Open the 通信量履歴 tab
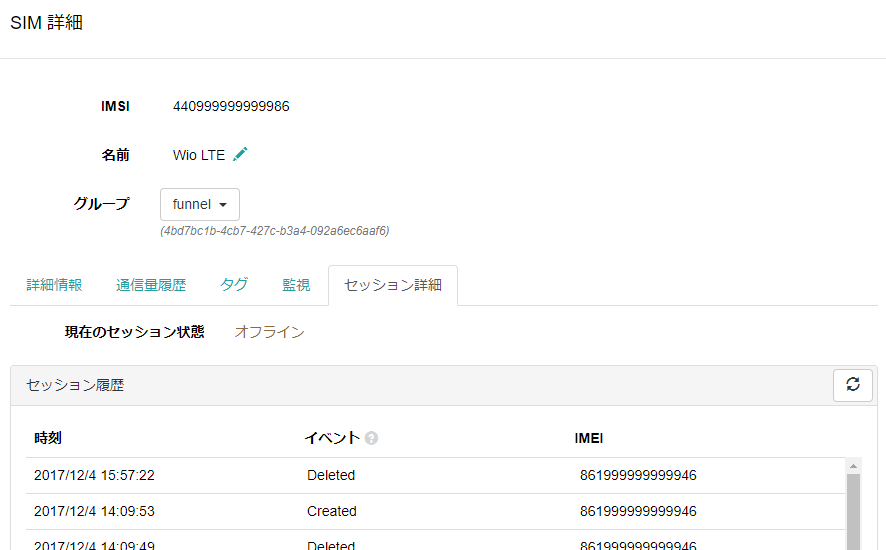 pos(151,285)
